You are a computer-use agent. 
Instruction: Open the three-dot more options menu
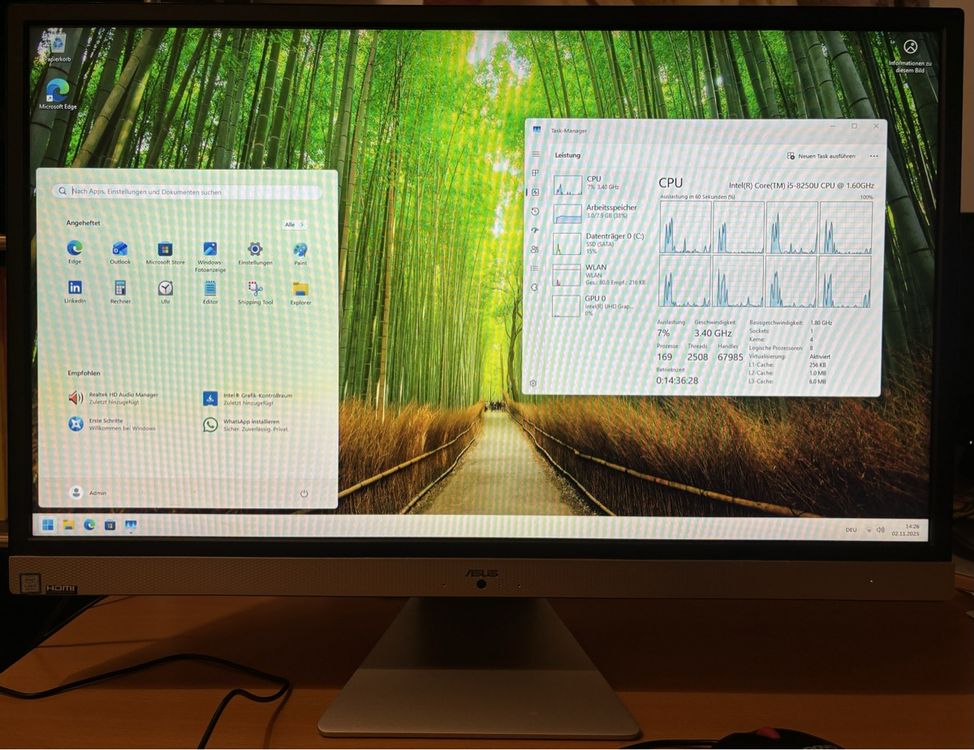pos(873,156)
